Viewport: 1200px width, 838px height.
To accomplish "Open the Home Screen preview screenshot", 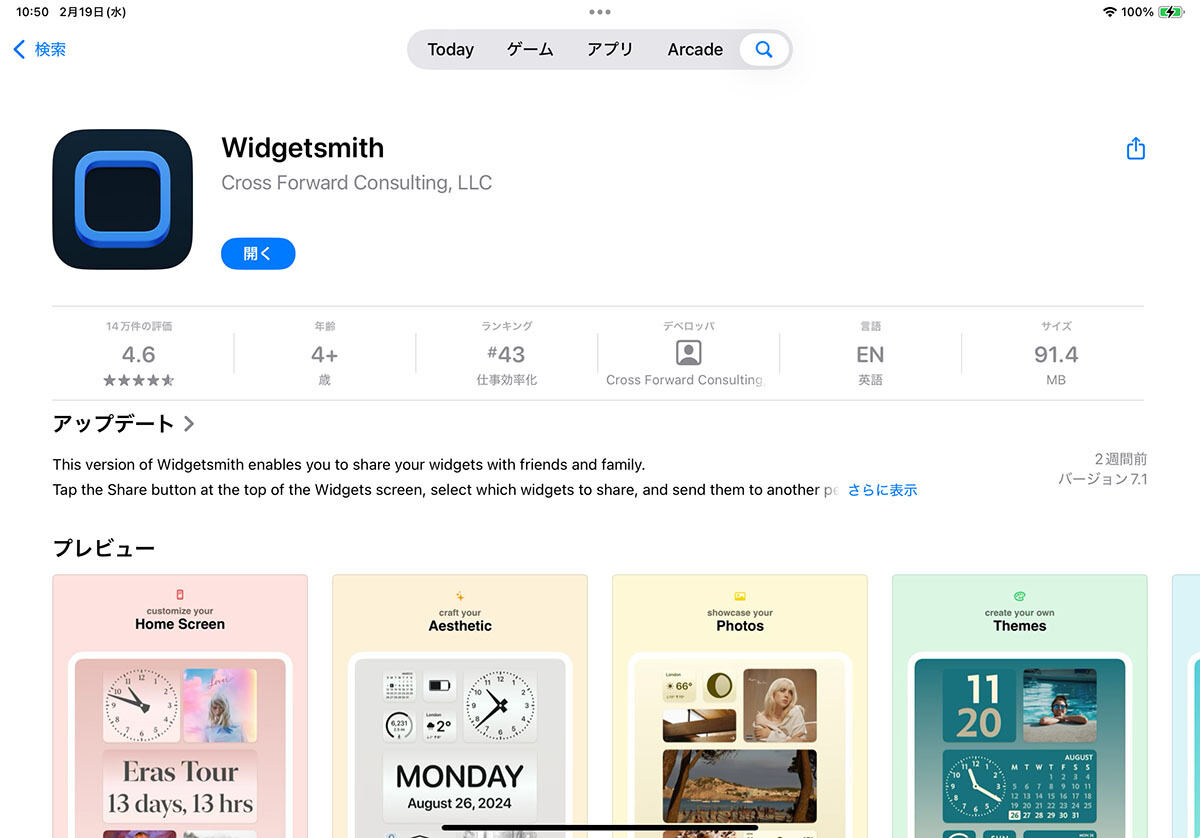I will pyautogui.click(x=180, y=706).
